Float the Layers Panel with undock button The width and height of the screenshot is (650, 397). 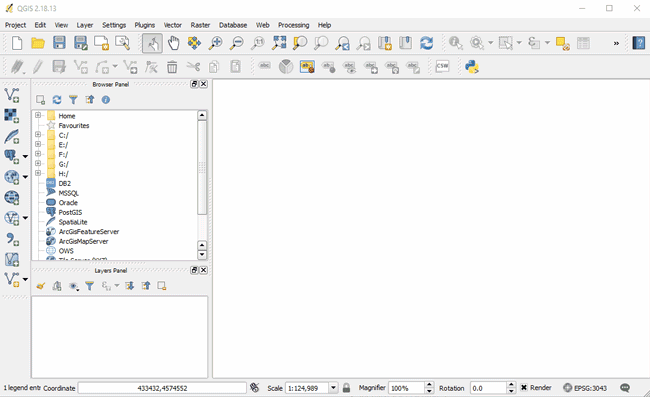coord(194,270)
